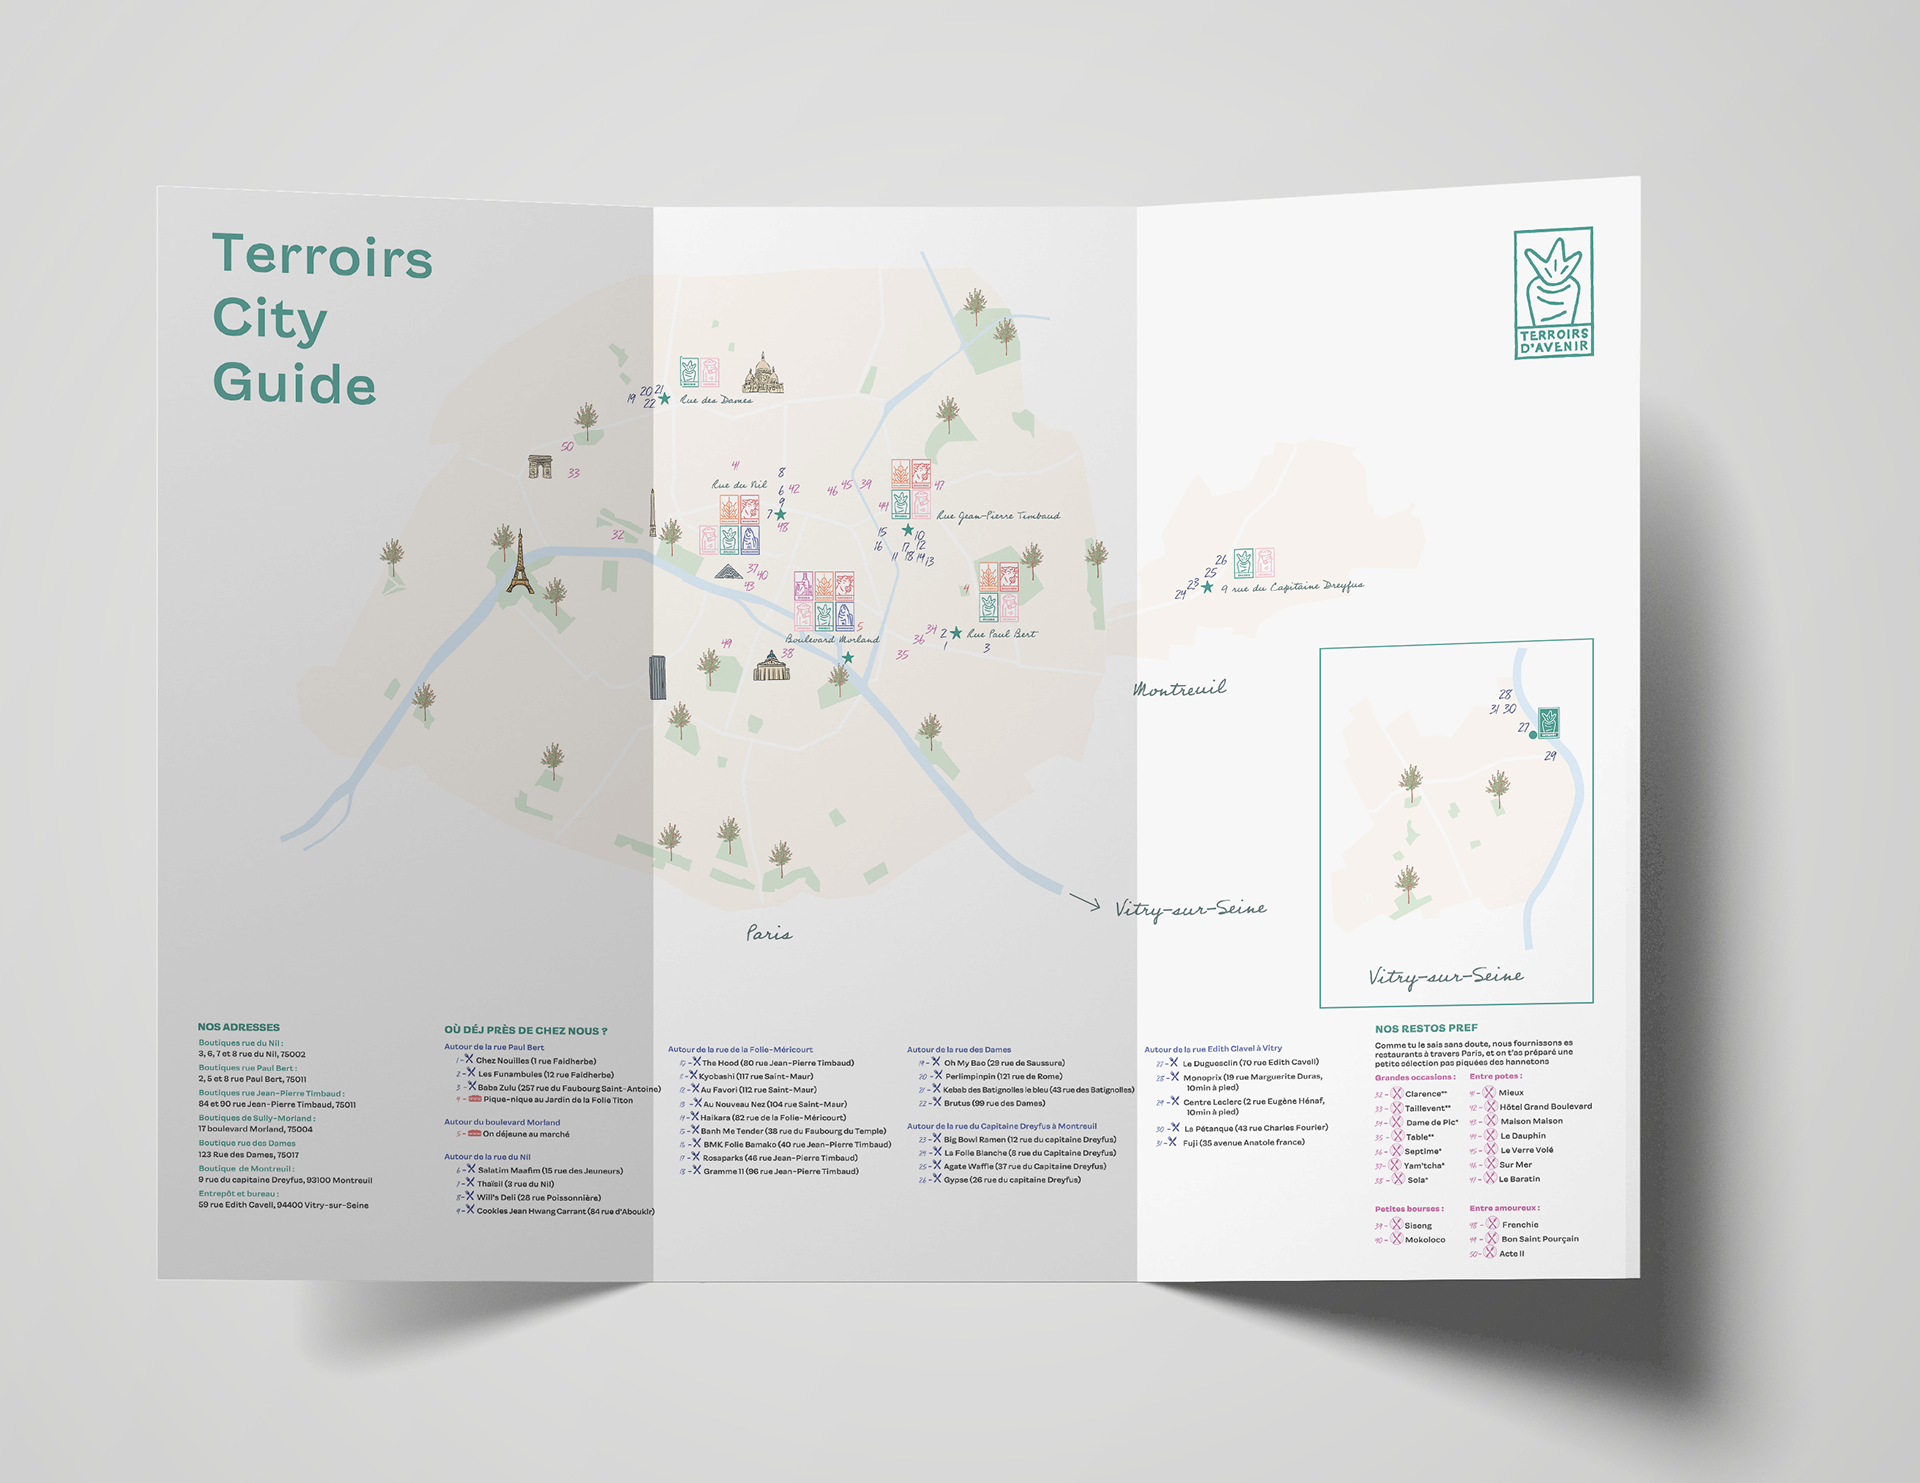Click the 'Rue Jean-Pierre Timbaud' map label
Viewport: 1920px width, 1483px height.
coord(998,516)
